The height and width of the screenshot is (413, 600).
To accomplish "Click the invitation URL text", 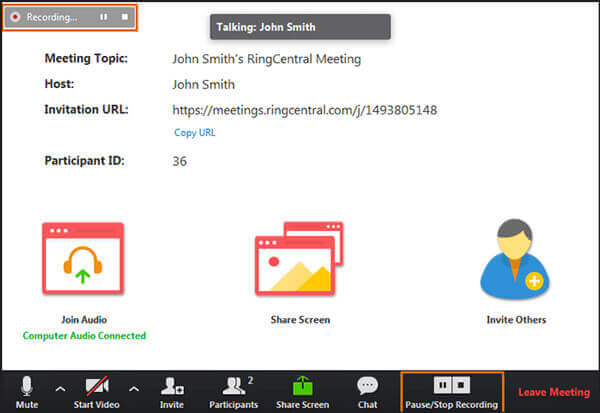I will click(x=305, y=110).
